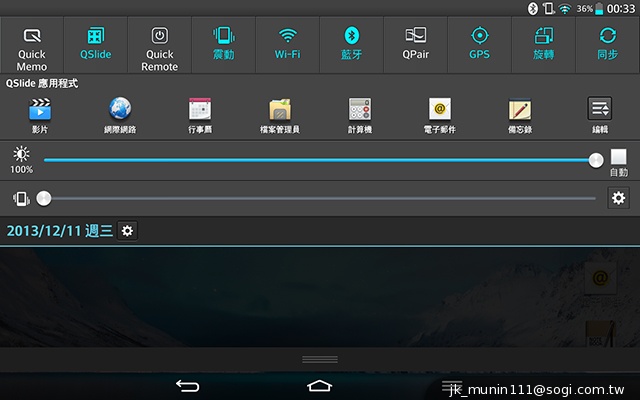This screenshot has width=640, height=400.
Task: Open the Email (電子郵件) QSlide app
Action: click(x=440, y=115)
